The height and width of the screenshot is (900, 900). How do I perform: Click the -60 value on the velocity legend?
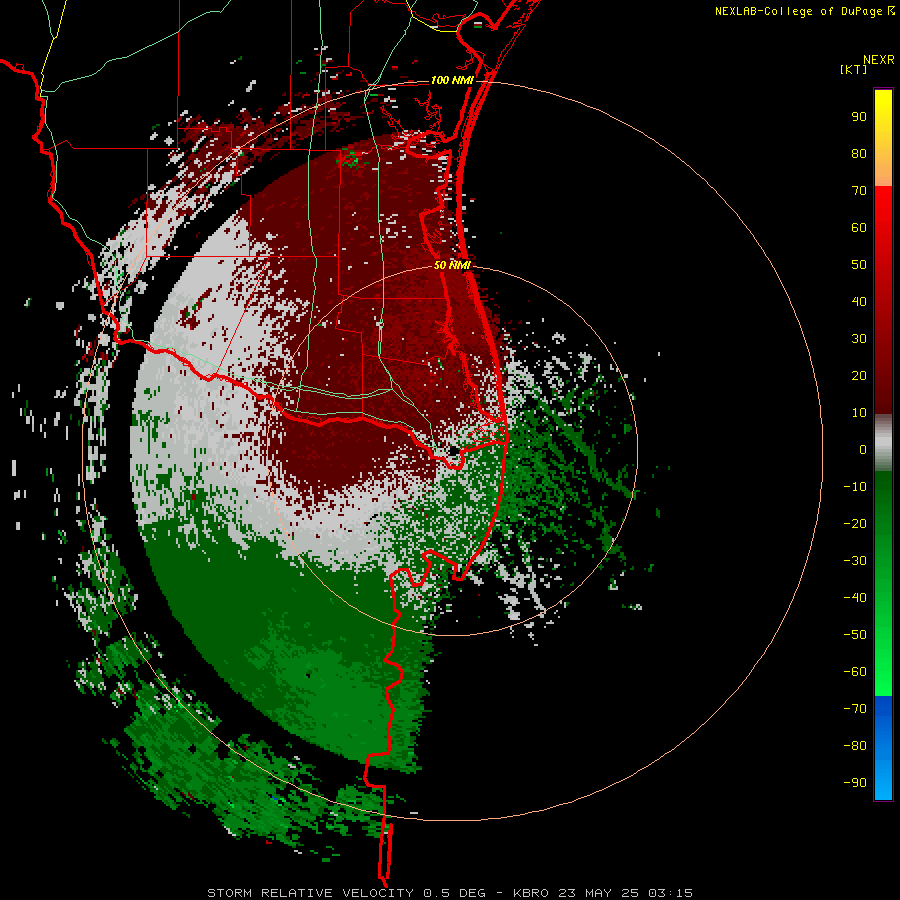(855, 672)
